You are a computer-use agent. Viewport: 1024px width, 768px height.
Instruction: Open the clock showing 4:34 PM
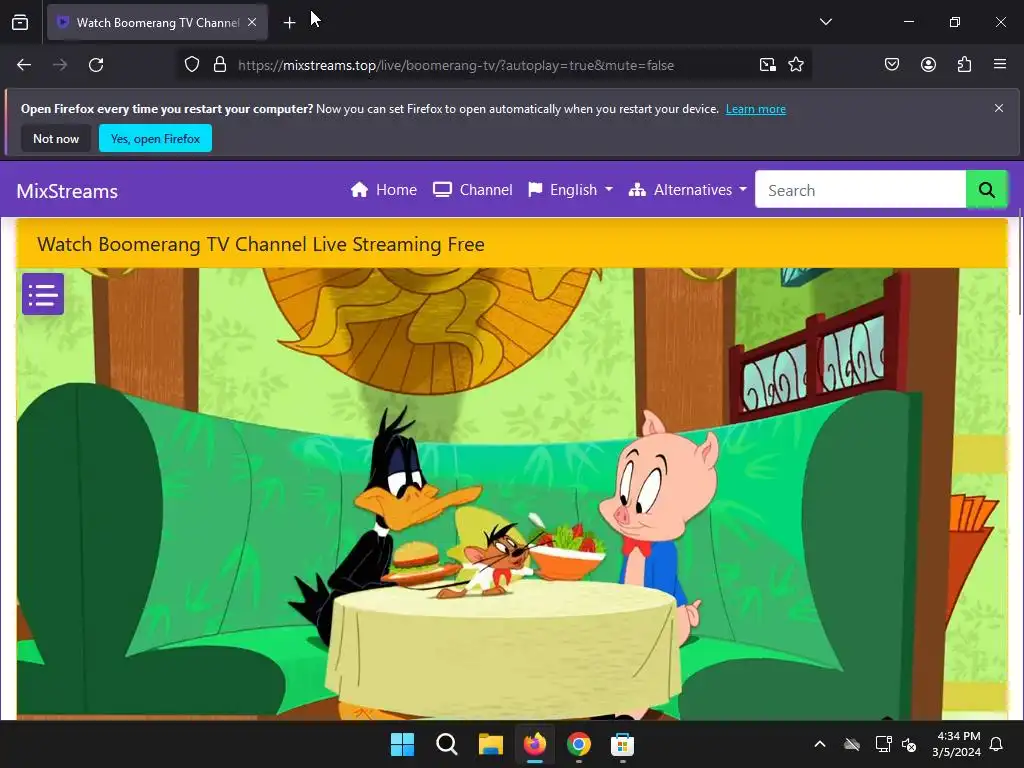pos(956,744)
